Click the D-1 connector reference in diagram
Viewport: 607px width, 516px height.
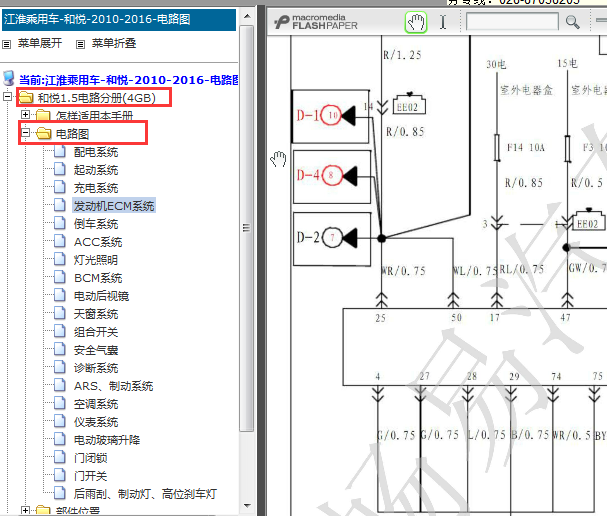tap(330, 117)
